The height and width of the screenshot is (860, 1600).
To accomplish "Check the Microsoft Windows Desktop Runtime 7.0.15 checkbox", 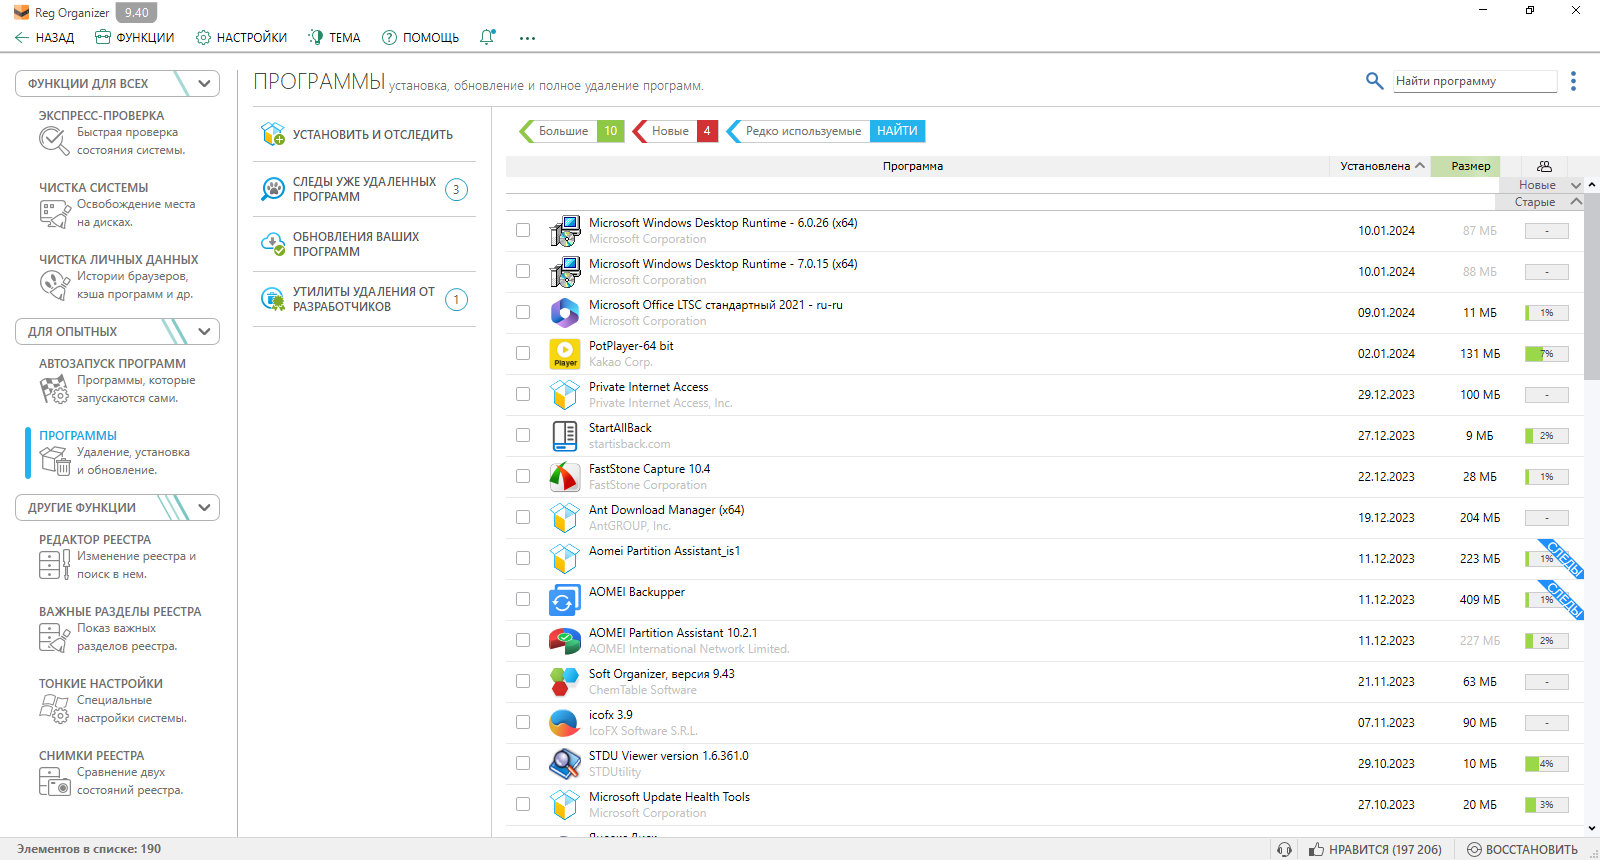I will tap(523, 271).
